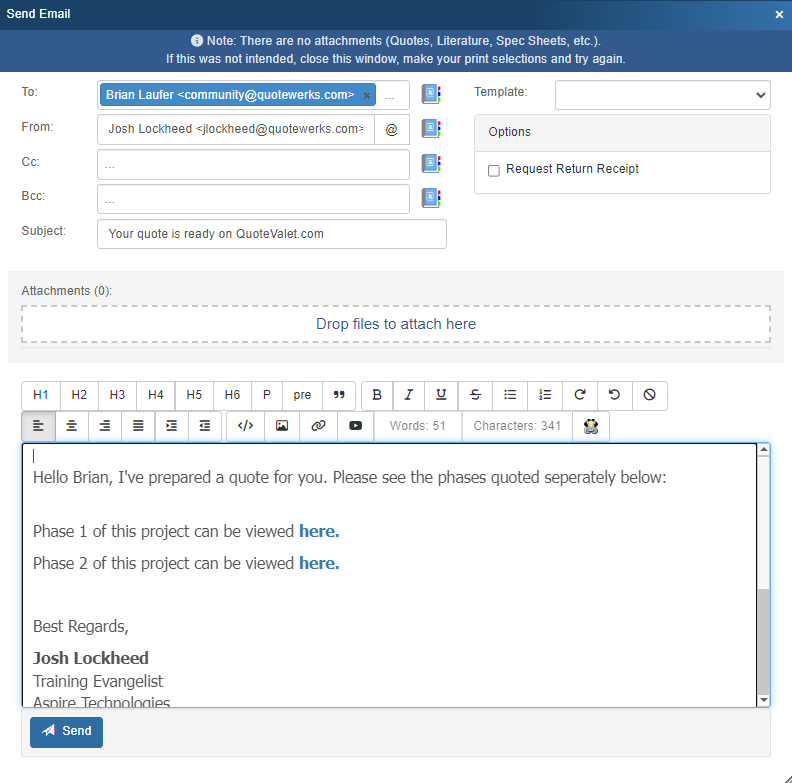This screenshot has height=783, width=792.
Task: Insert an image using the picture icon
Action: 282,426
